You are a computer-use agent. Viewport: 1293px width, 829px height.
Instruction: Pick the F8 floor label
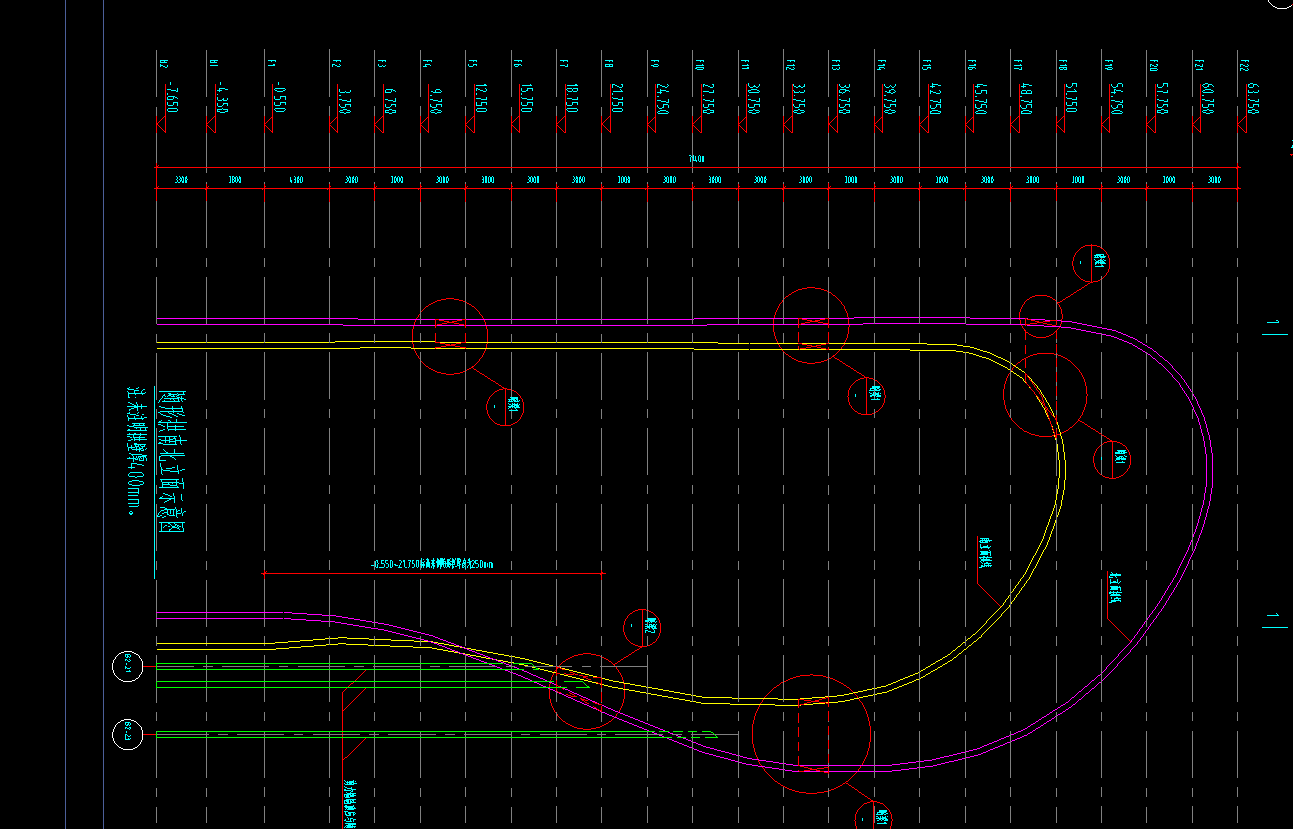coord(608,64)
